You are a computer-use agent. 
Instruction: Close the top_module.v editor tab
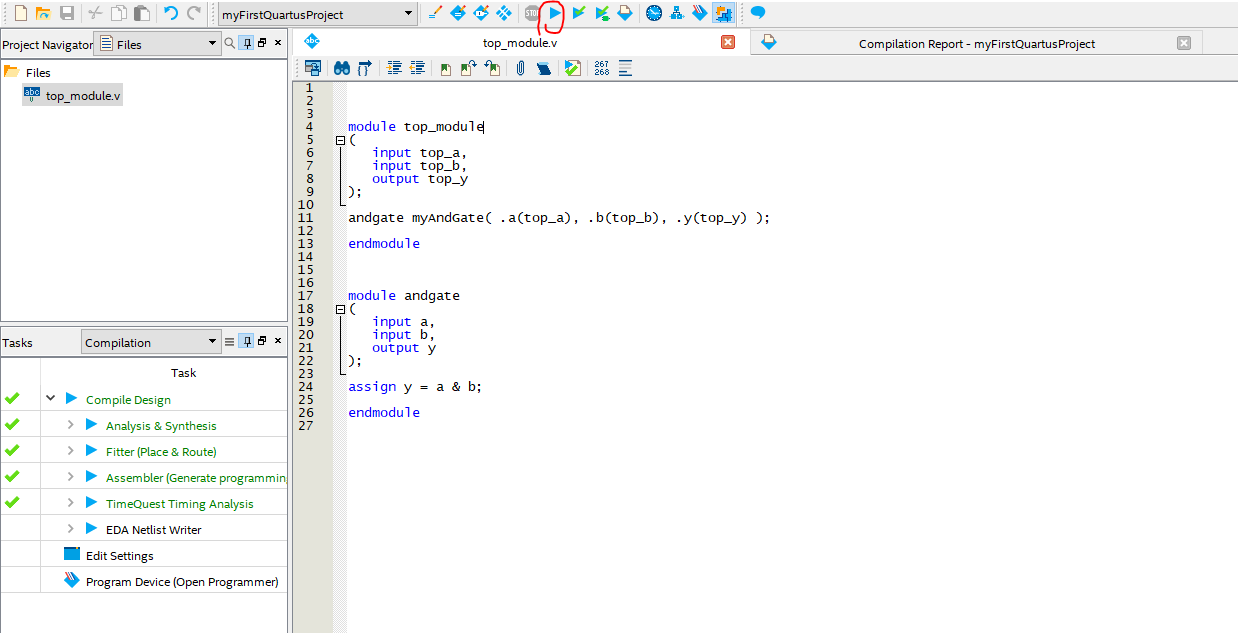pos(728,42)
